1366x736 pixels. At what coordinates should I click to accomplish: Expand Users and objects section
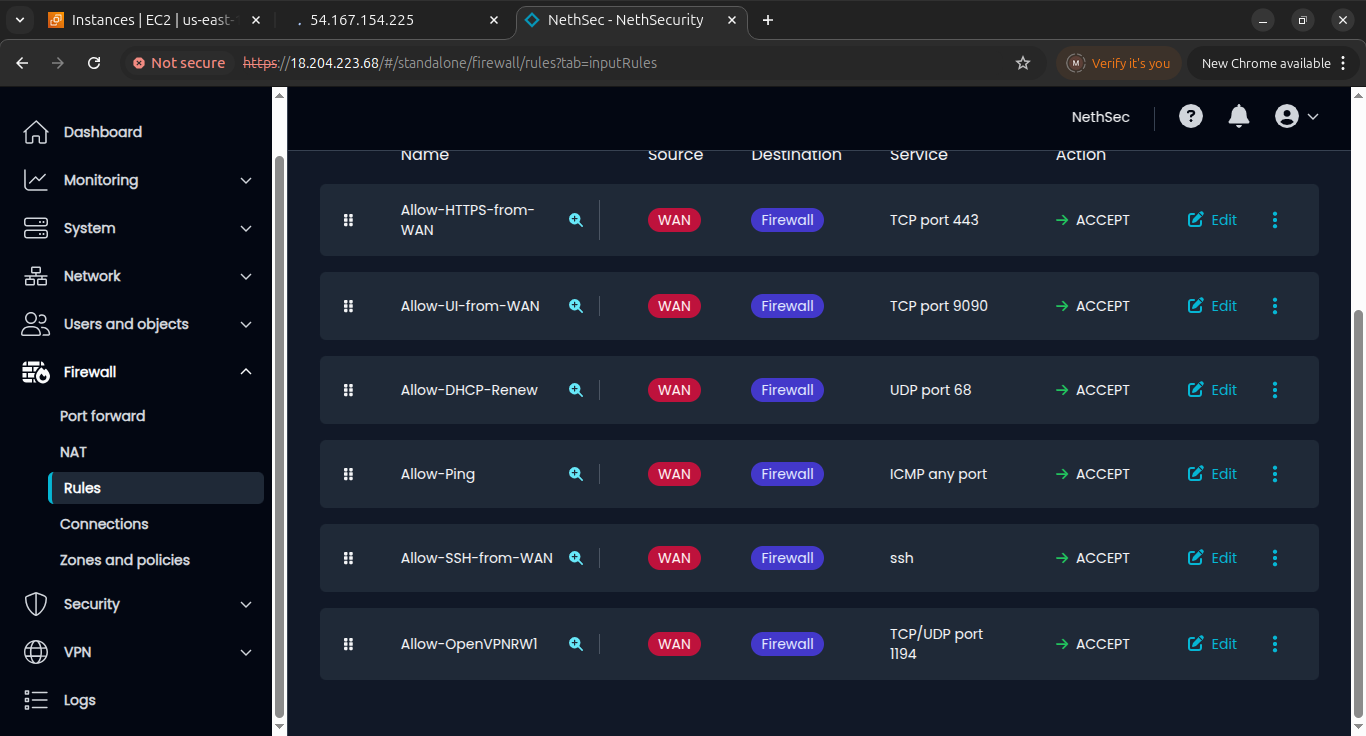click(138, 324)
